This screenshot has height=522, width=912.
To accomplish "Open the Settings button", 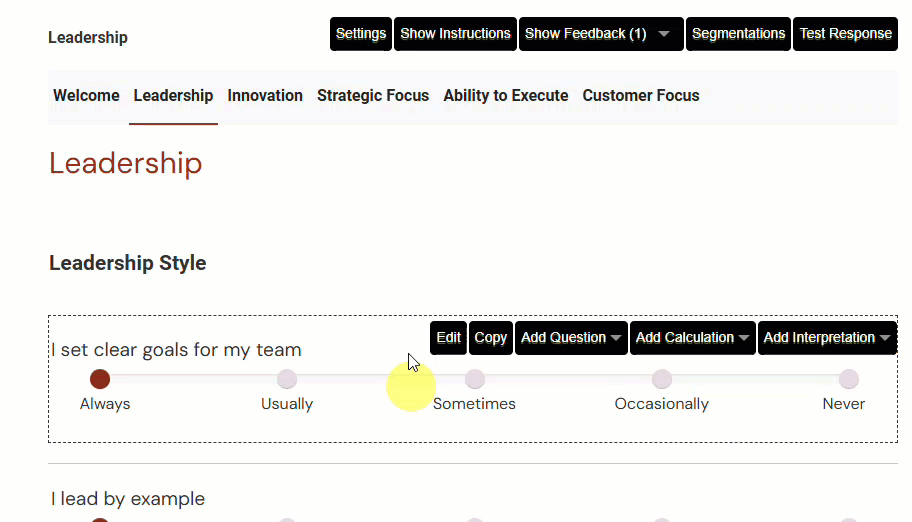I will pos(360,34).
